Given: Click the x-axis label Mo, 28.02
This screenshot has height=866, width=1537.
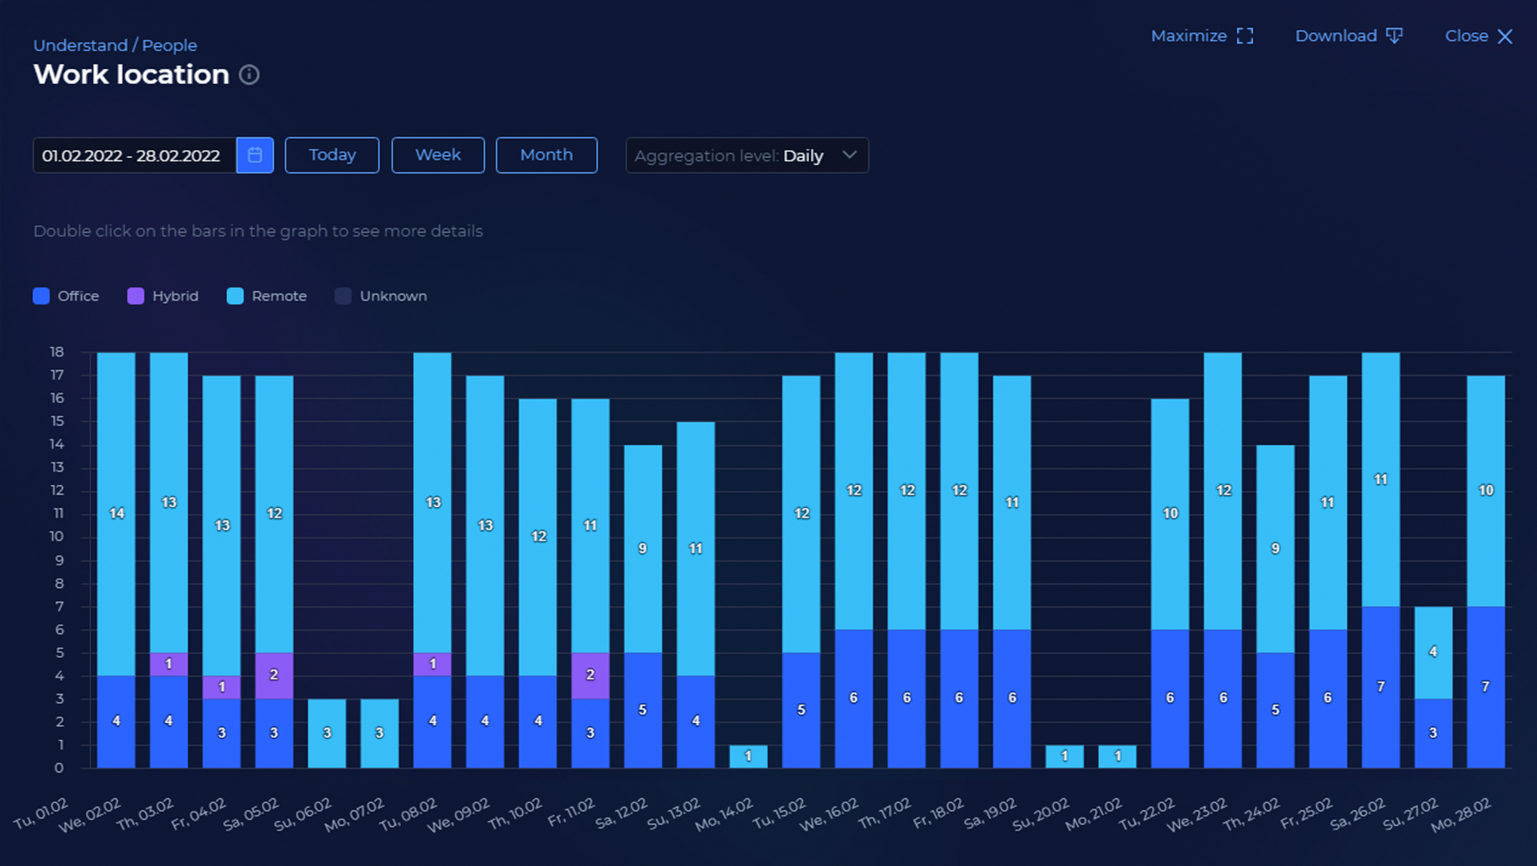Looking at the screenshot, I should point(1460,815).
